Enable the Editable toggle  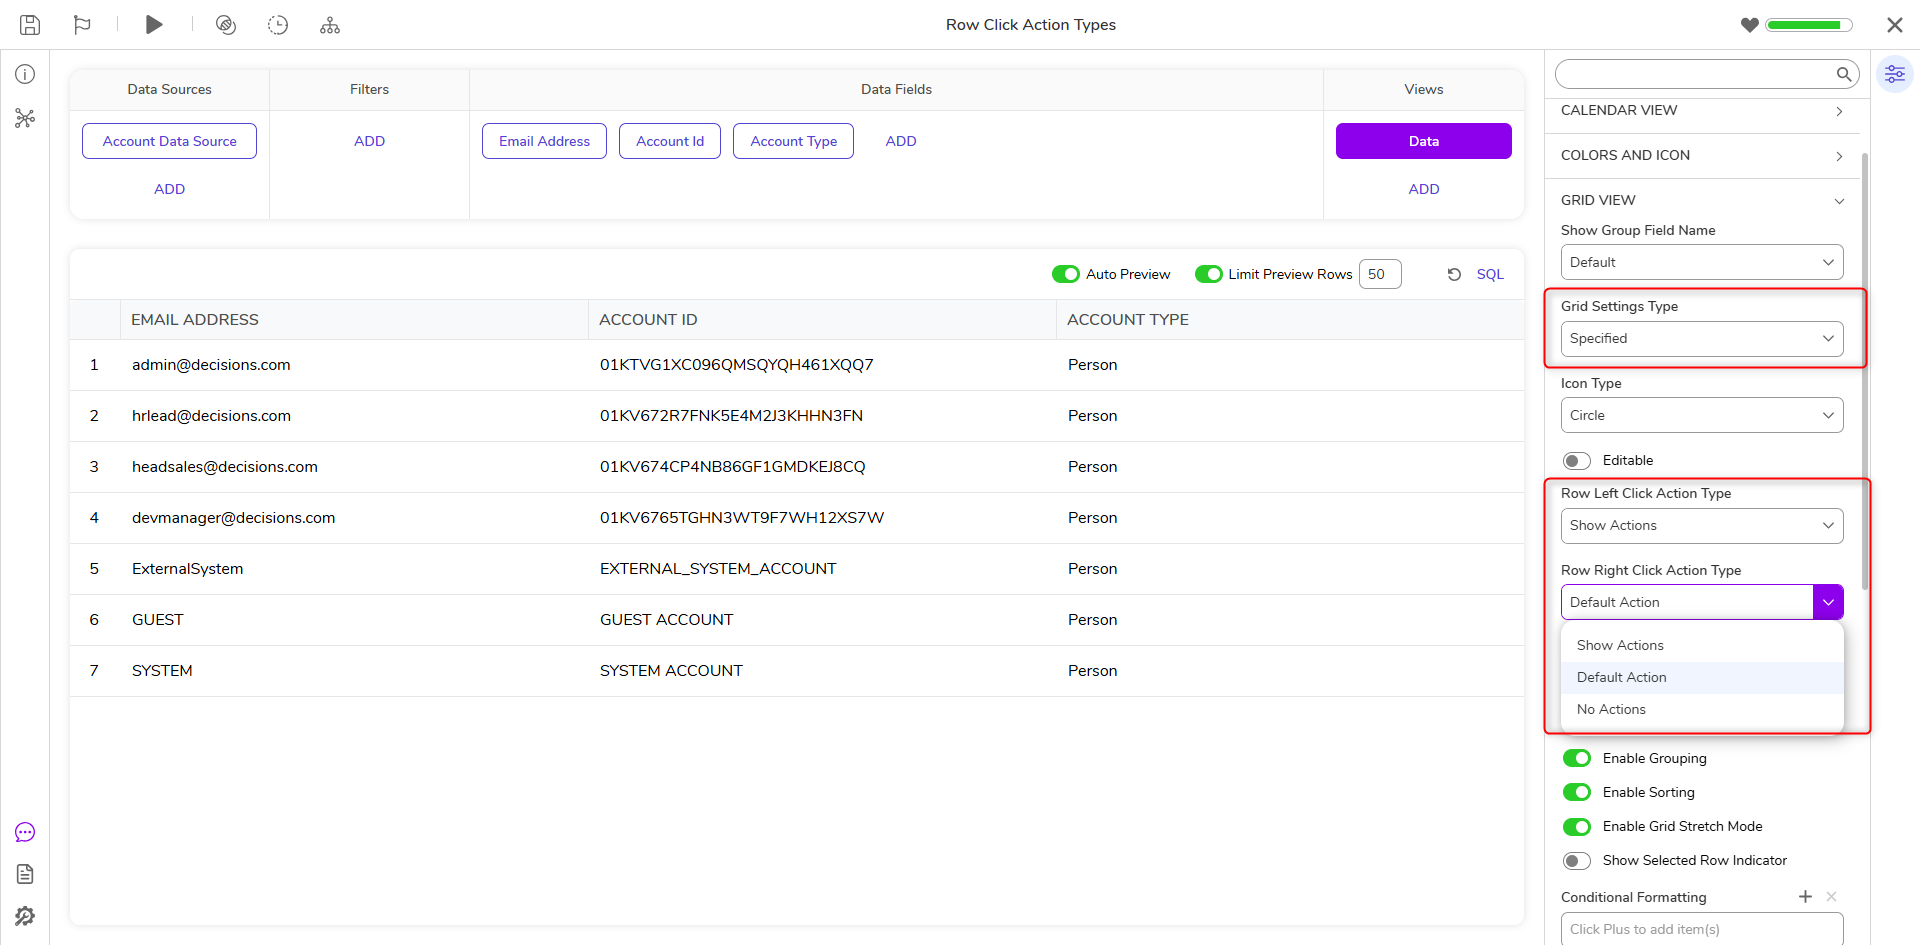[1577, 461]
